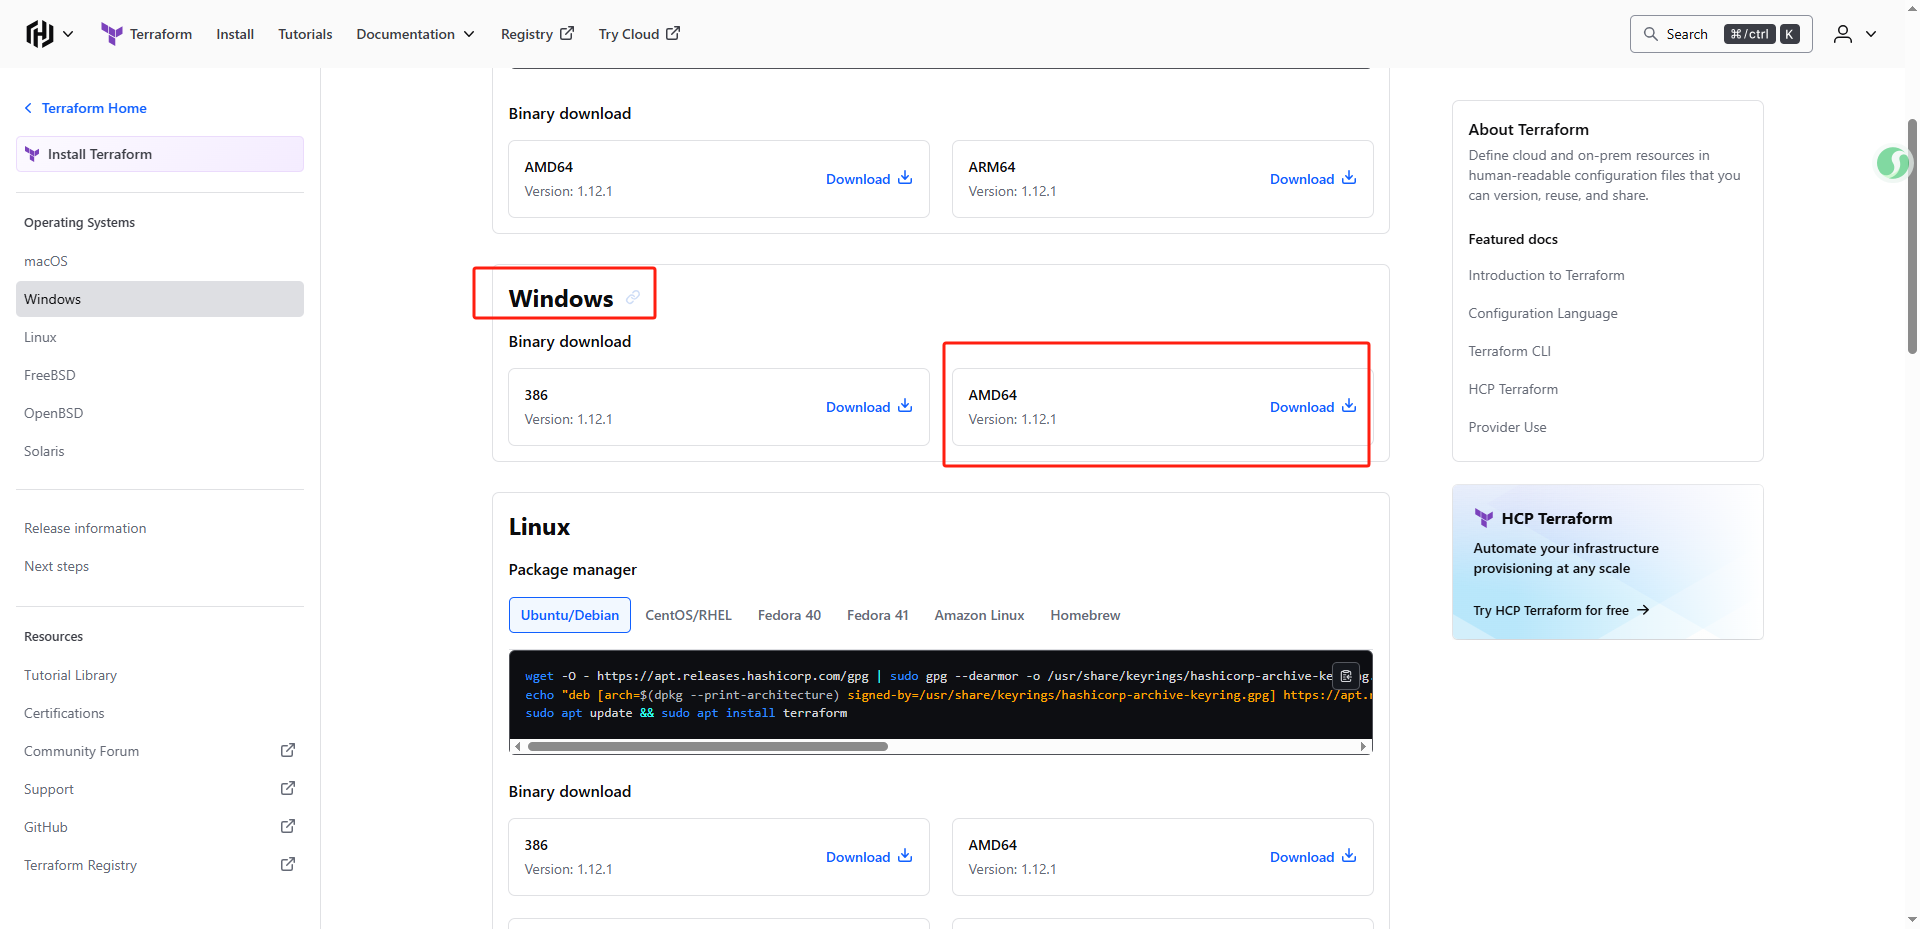Screen dimensions: 1920x929
Task: Click the code block scroll-right arrow
Action: pyautogui.click(x=1363, y=746)
